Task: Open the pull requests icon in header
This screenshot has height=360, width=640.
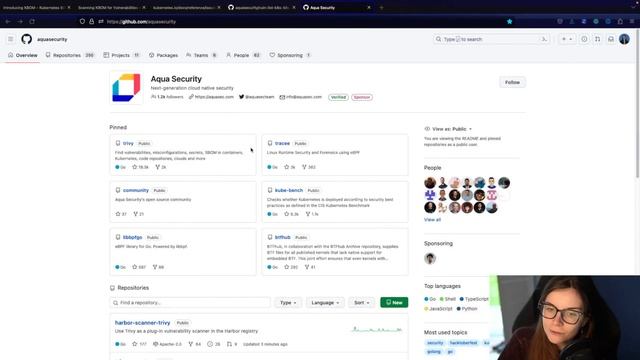Action: point(598,39)
